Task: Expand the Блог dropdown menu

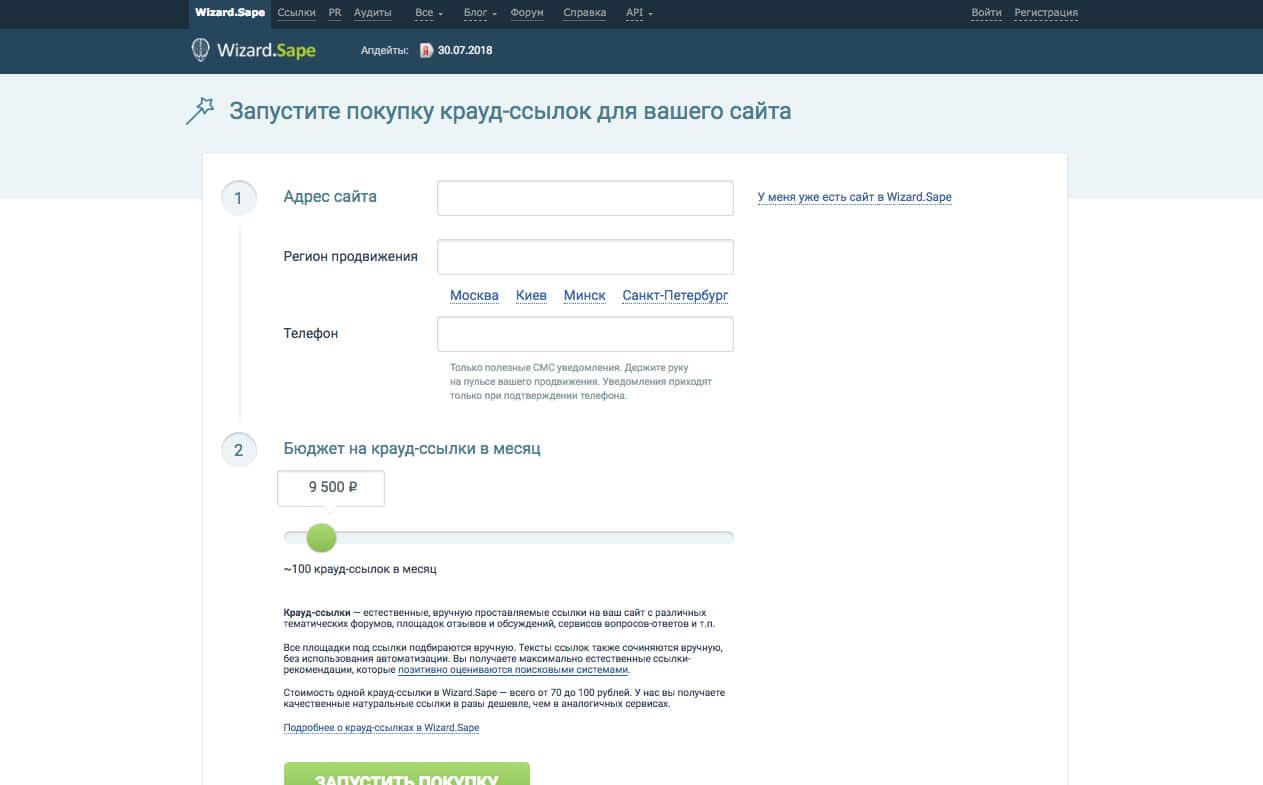Action: 481,13
